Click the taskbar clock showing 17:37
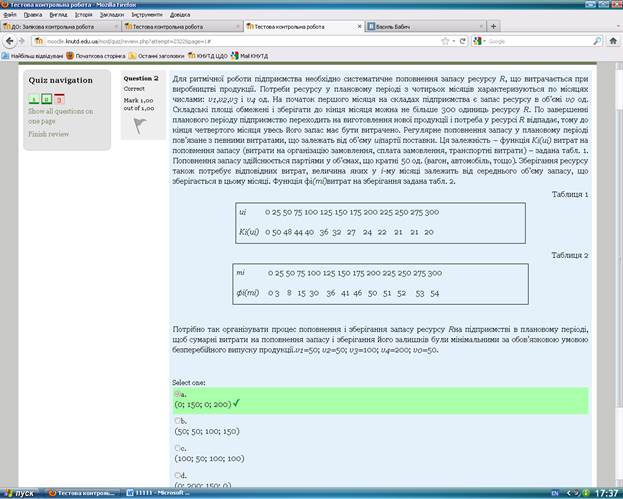 click(608, 493)
